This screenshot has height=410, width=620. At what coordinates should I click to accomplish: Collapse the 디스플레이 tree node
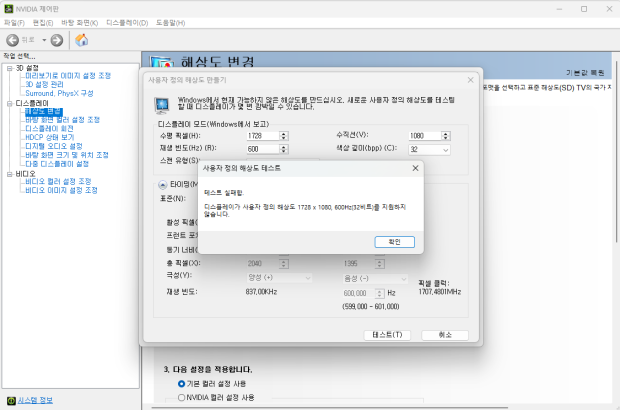9,104
